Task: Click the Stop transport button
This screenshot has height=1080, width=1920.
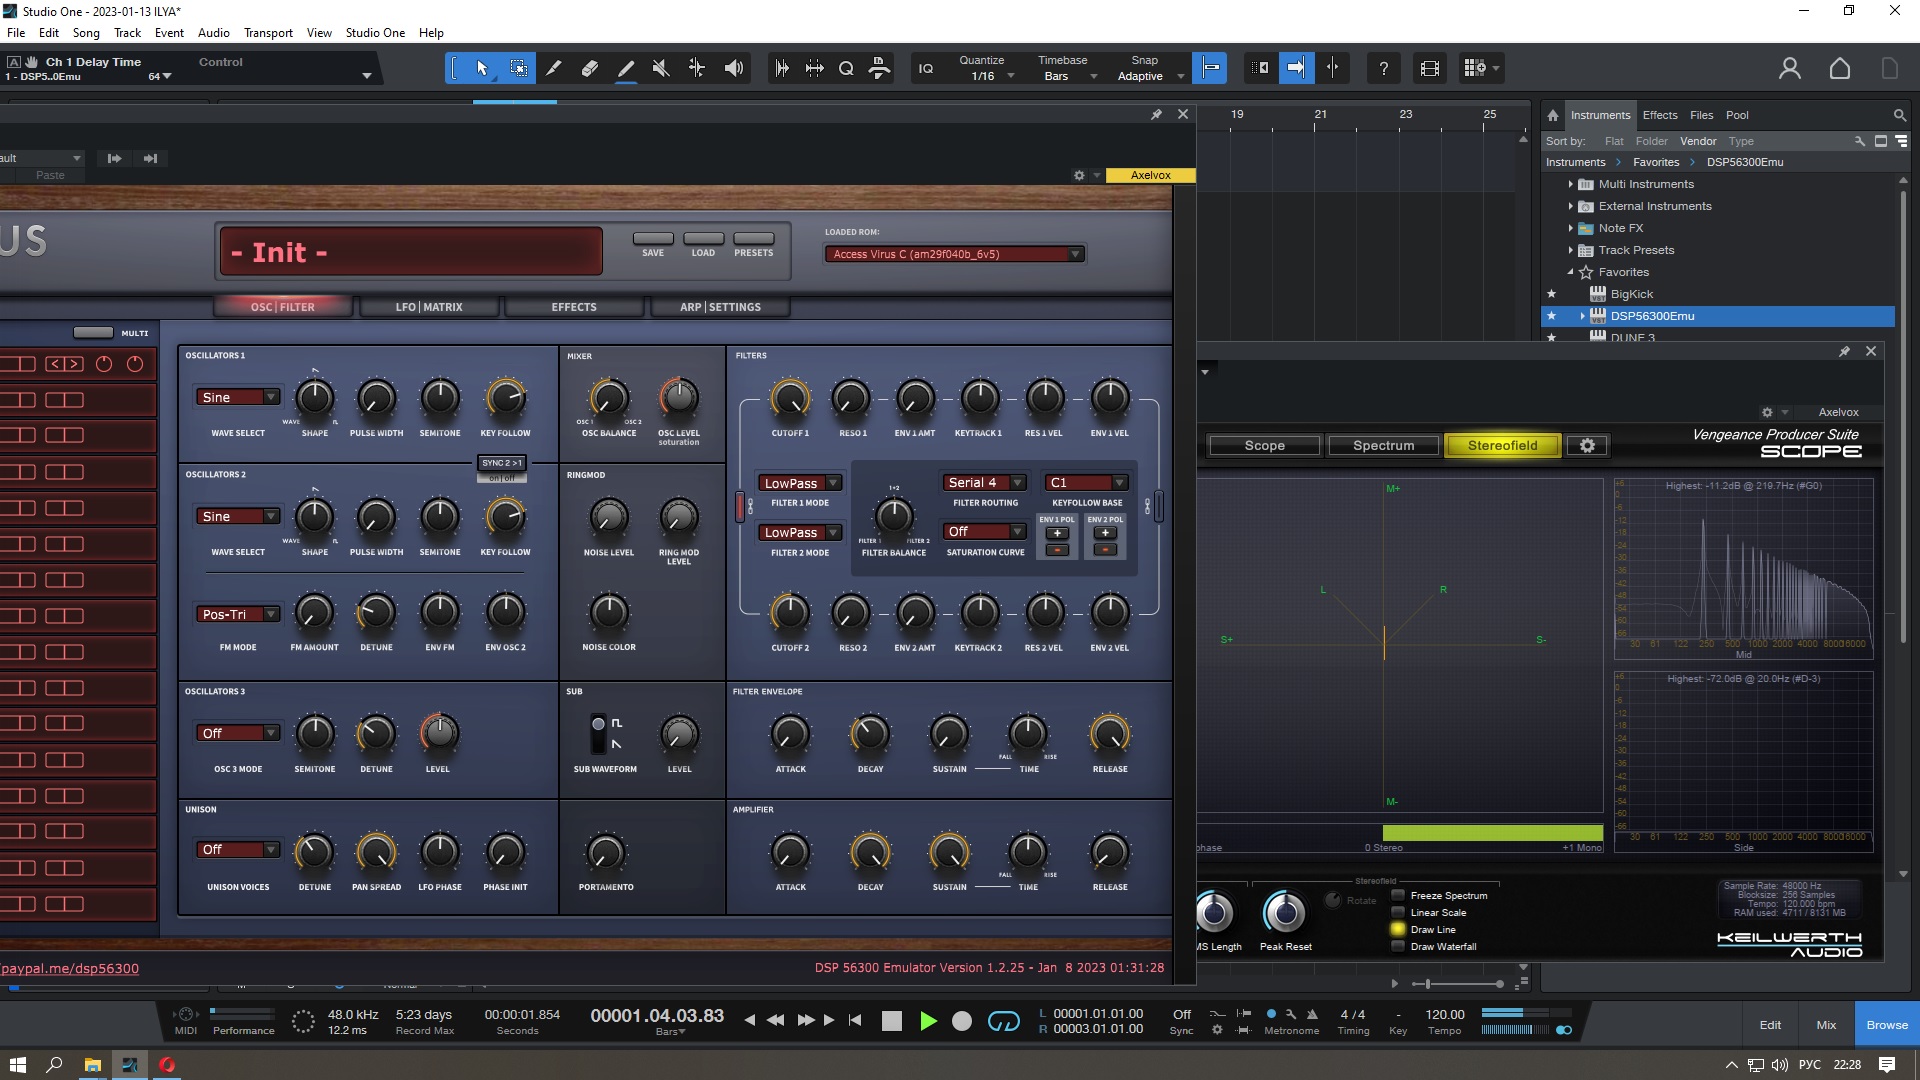Action: pos(891,1021)
